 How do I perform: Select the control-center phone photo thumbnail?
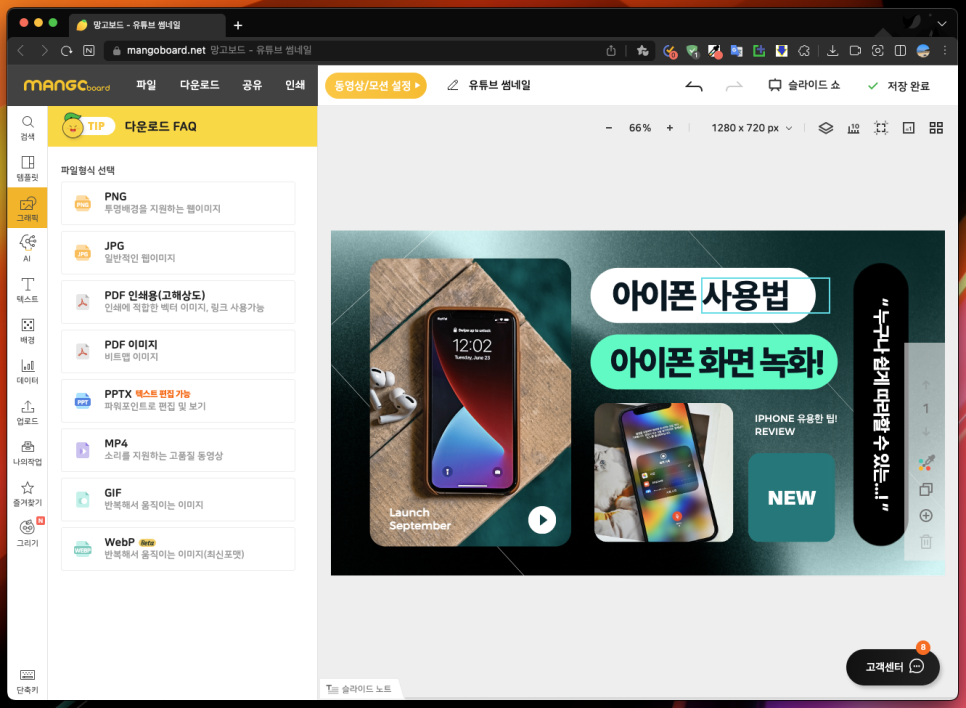664,473
